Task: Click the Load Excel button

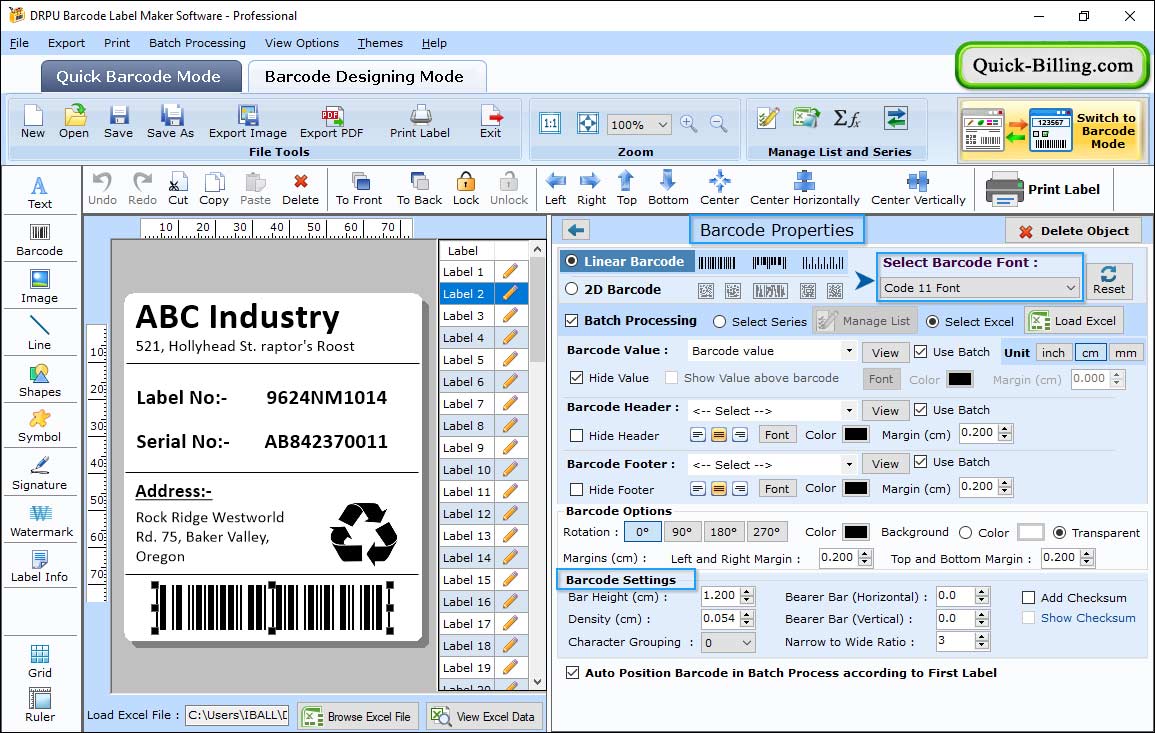Action: (1074, 320)
